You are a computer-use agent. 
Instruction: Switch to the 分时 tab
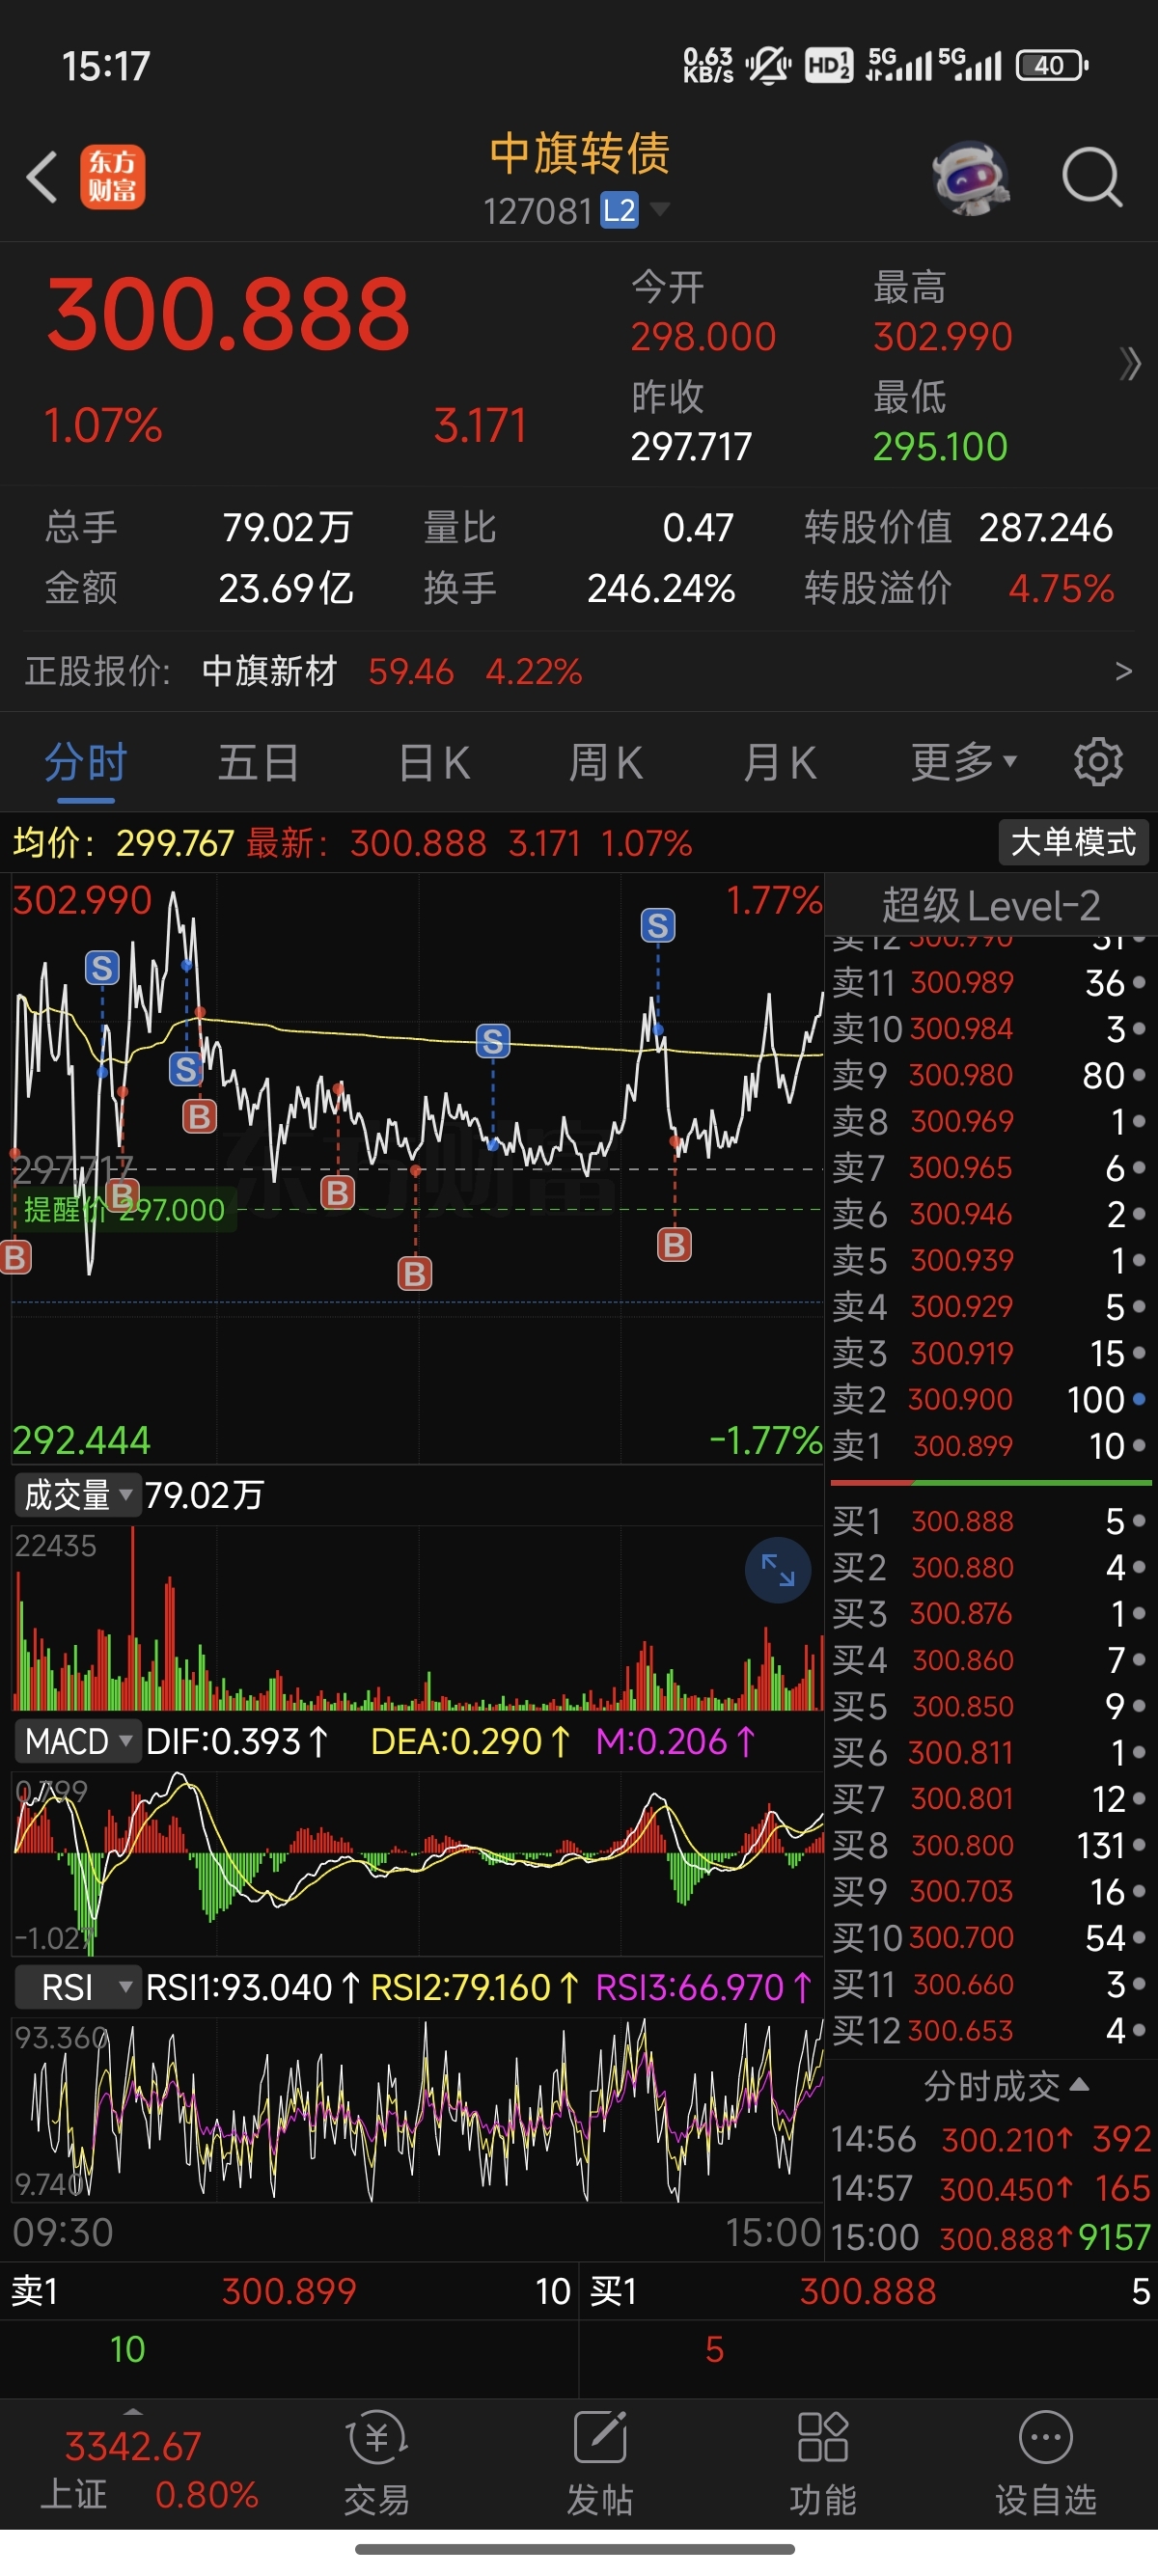click(x=86, y=763)
